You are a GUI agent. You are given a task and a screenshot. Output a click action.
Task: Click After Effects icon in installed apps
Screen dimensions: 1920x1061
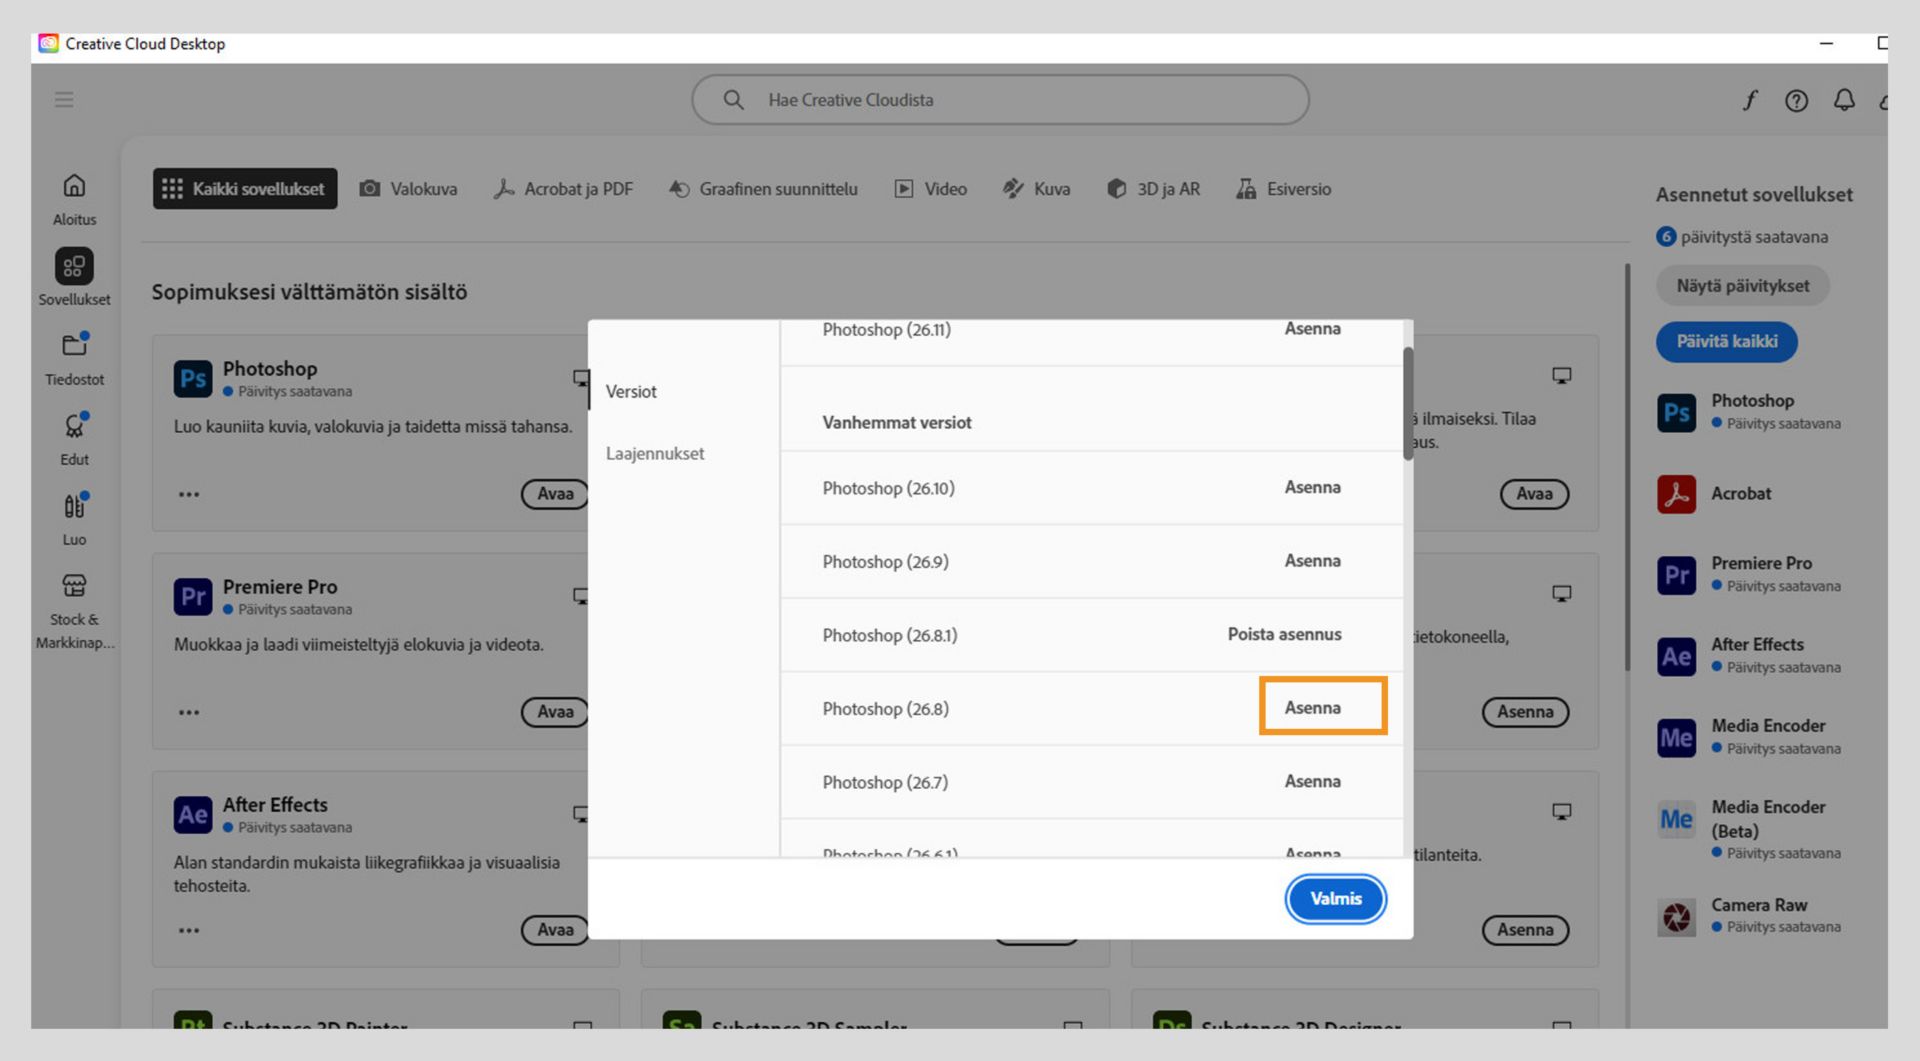(x=1677, y=656)
